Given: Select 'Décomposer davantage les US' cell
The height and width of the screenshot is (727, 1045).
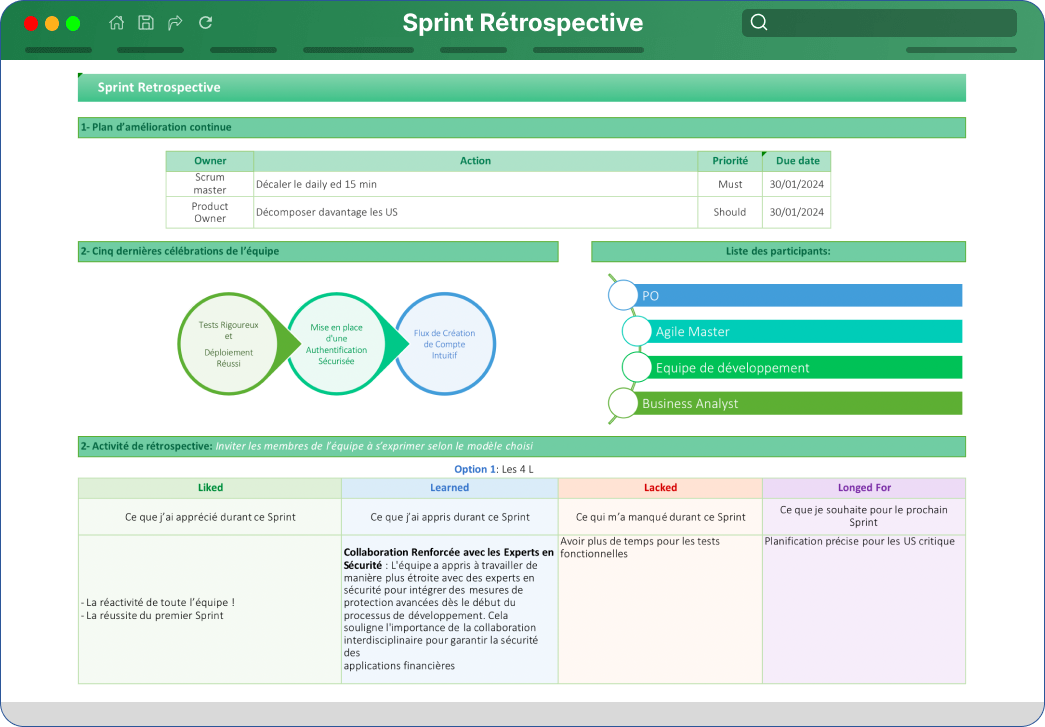Looking at the screenshot, I should [475, 212].
